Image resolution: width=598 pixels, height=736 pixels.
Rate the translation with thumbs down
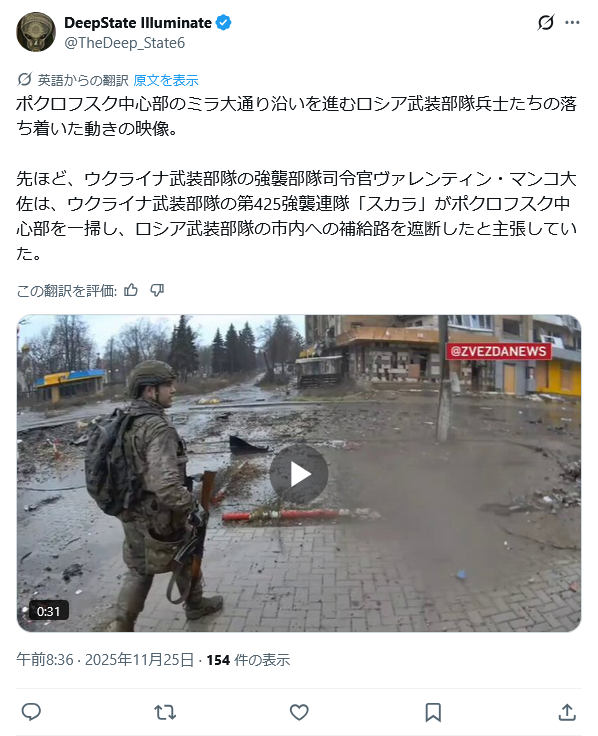pos(157,291)
